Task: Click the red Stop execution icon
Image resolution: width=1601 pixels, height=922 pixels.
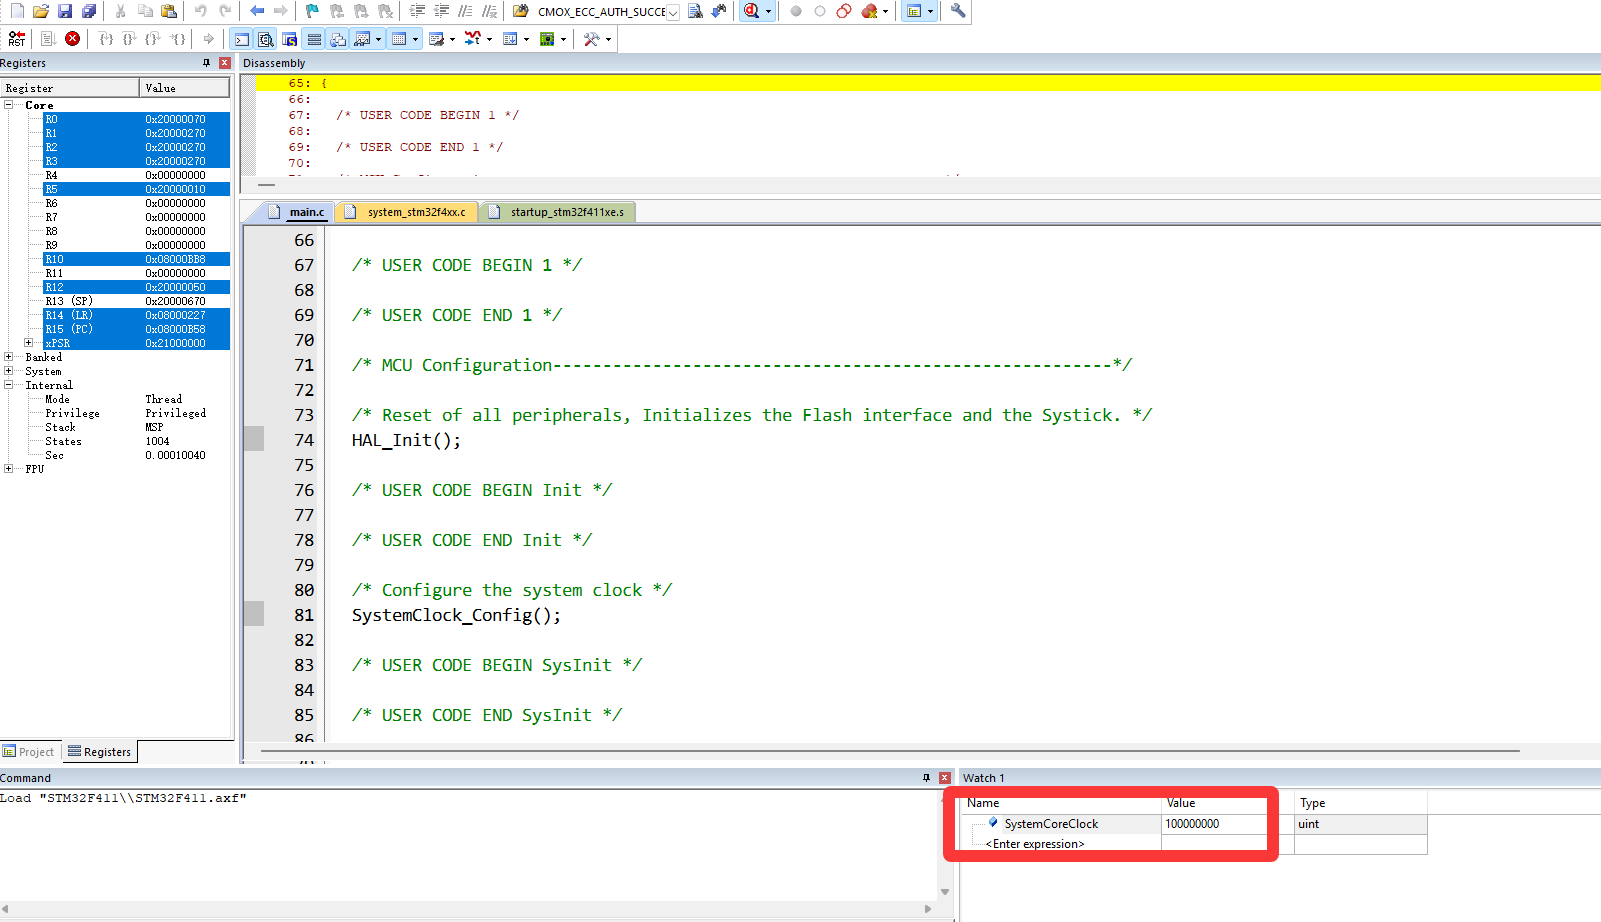Action: coord(73,39)
